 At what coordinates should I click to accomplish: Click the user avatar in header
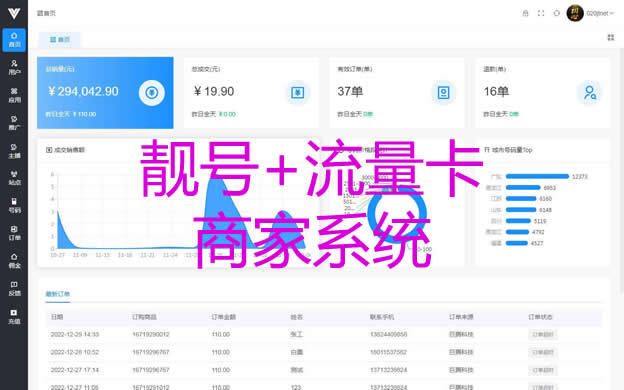pos(575,13)
